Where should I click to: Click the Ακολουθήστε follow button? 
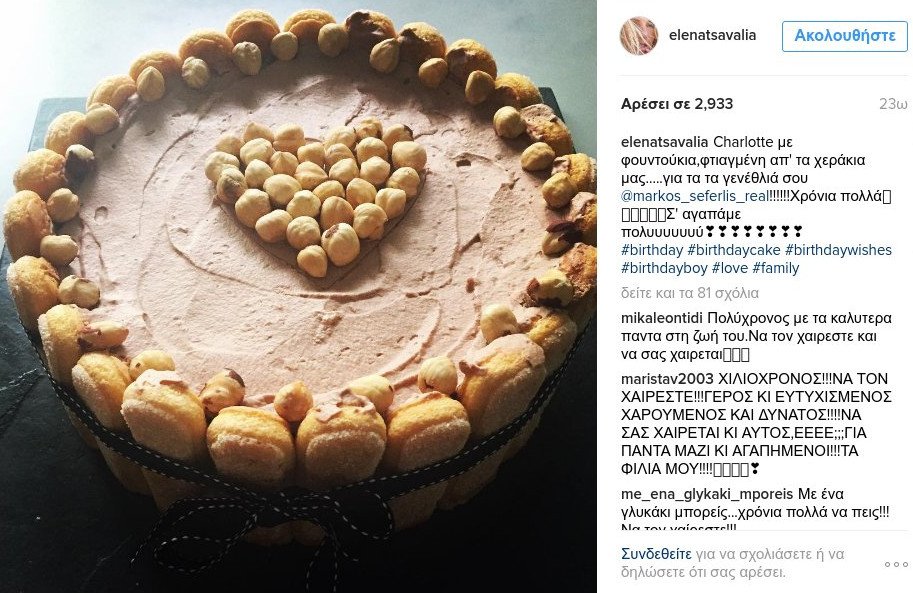pos(844,36)
